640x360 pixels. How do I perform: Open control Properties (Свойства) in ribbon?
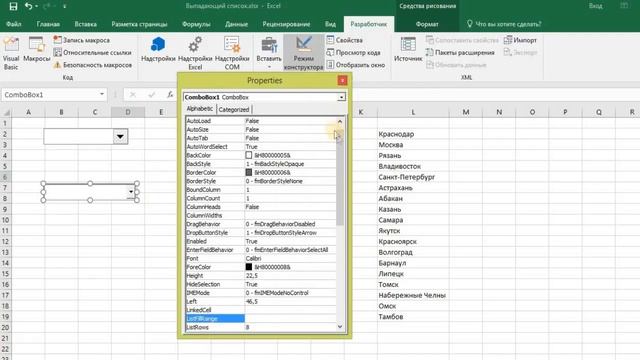344,40
